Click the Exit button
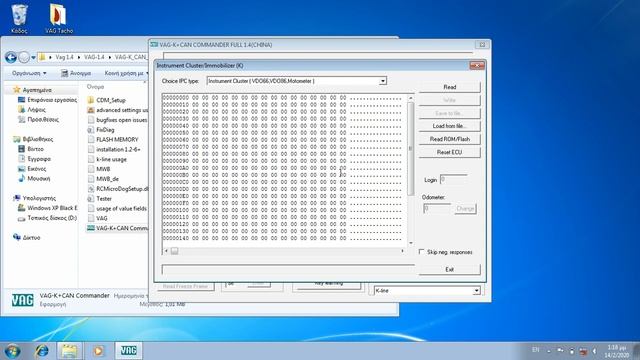The width and height of the screenshot is (640, 360). [449, 269]
